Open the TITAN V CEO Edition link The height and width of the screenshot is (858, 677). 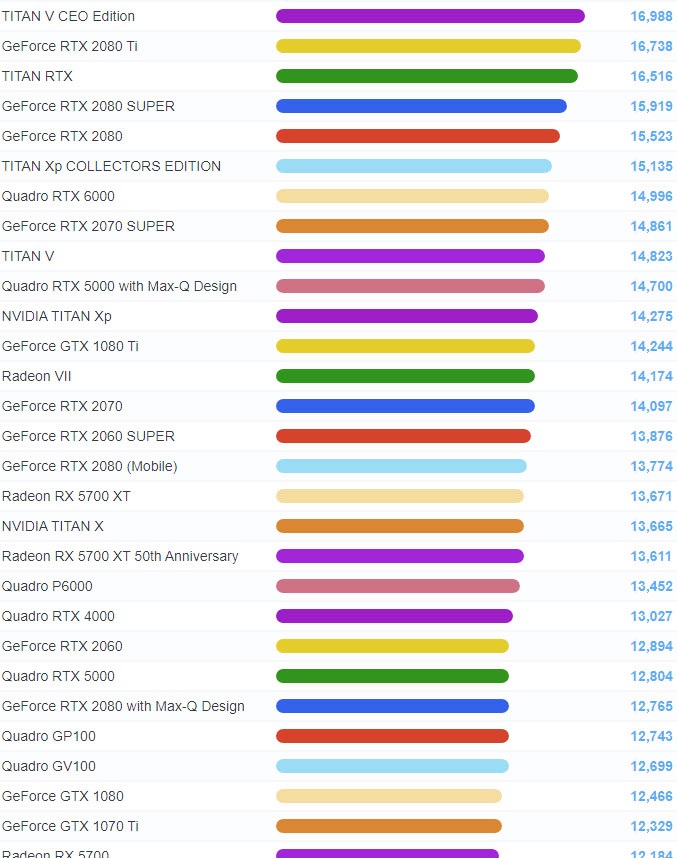(68, 16)
